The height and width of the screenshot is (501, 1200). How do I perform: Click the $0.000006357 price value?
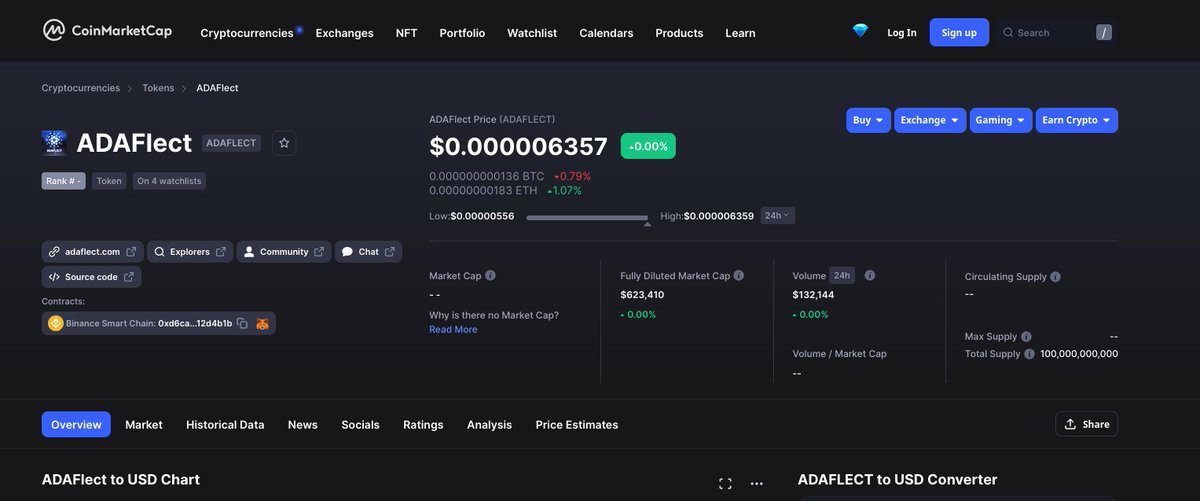click(518, 146)
